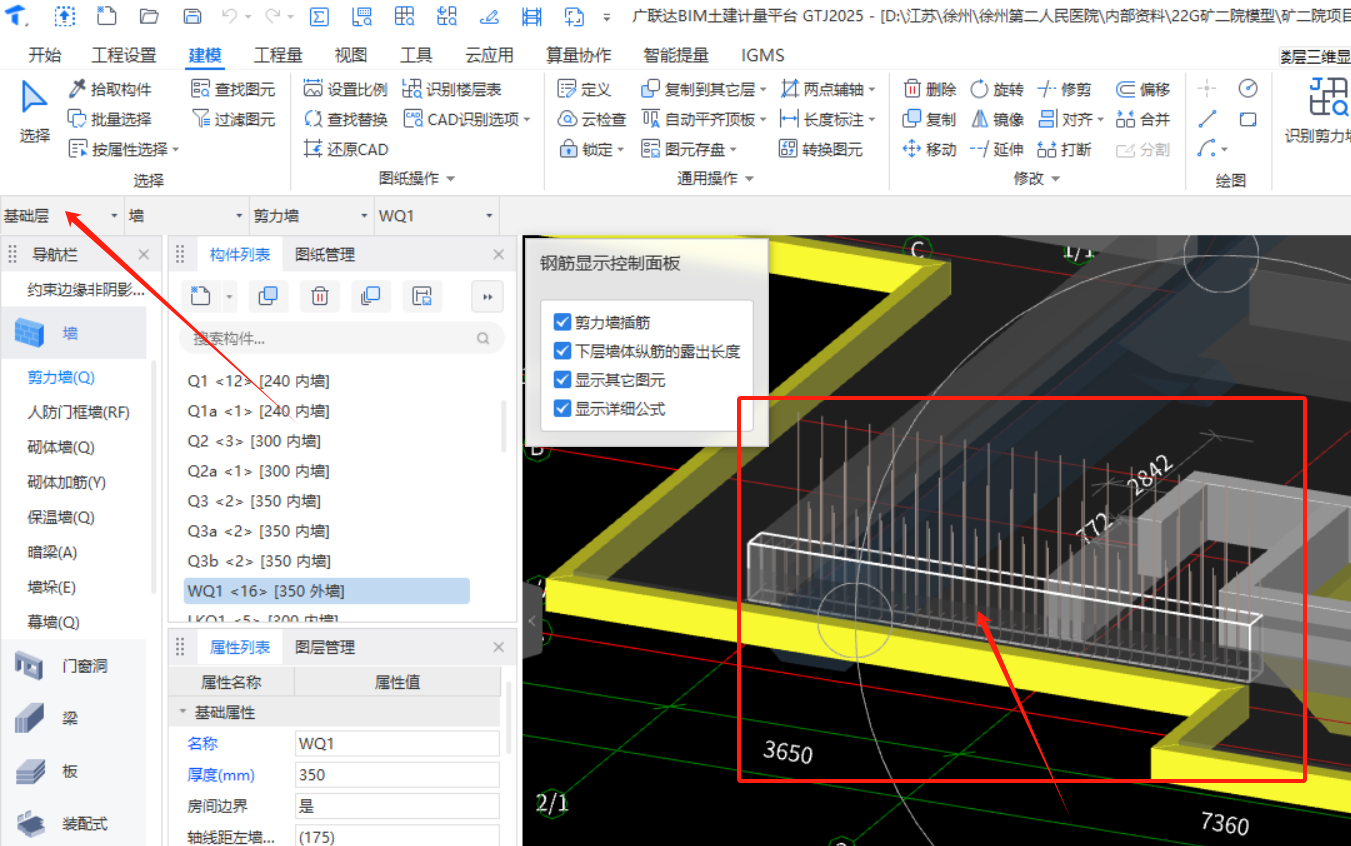The width and height of the screenshot is (1351, 846).
Task: Switch to 图层管理 tab
Action: click(x=325, y=647)
